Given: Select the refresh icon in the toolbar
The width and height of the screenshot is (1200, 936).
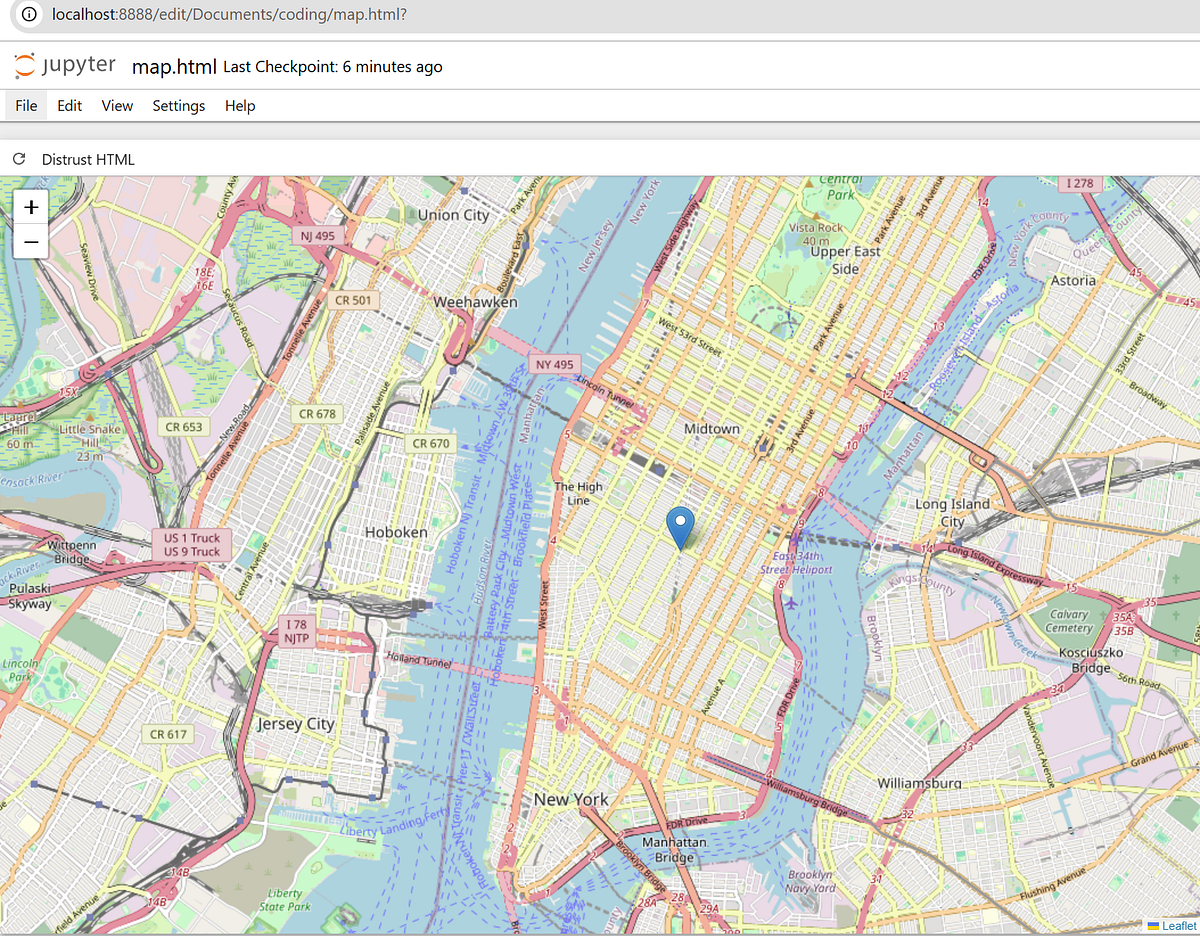Looking at the screenshot, I should coord(18,158).
